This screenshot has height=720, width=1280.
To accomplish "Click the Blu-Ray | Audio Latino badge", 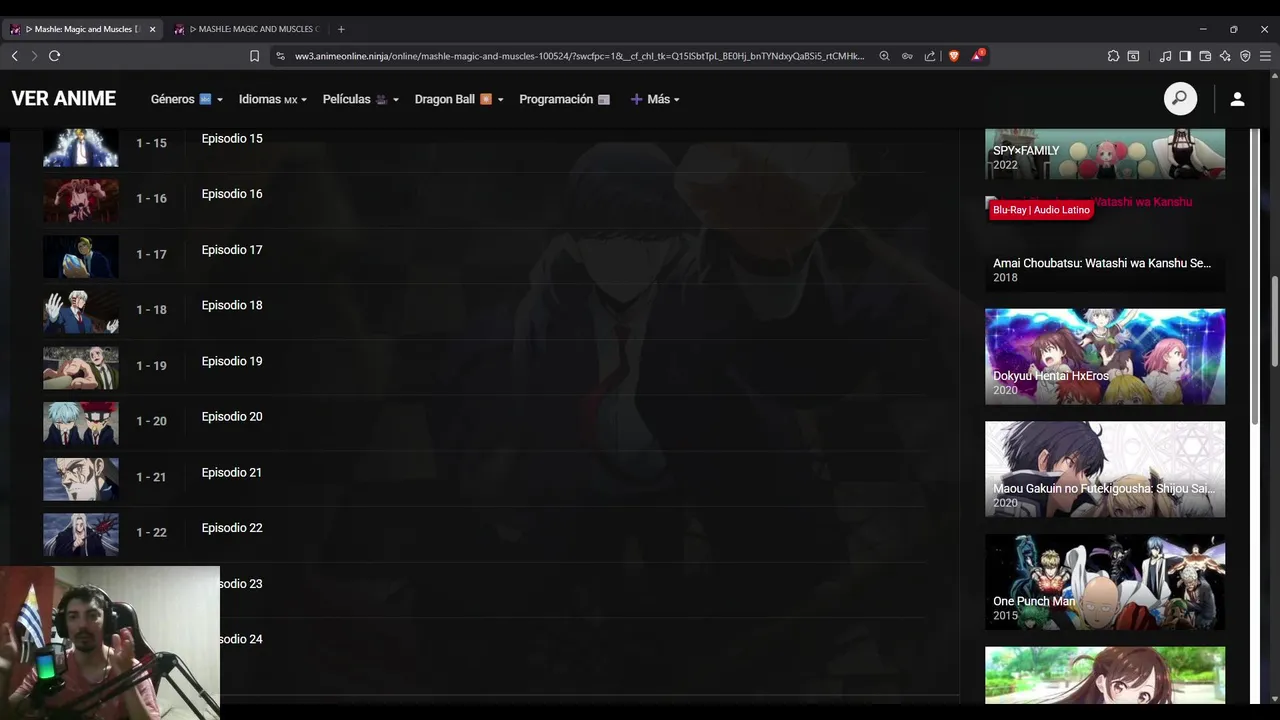I will pos(1041,210).
